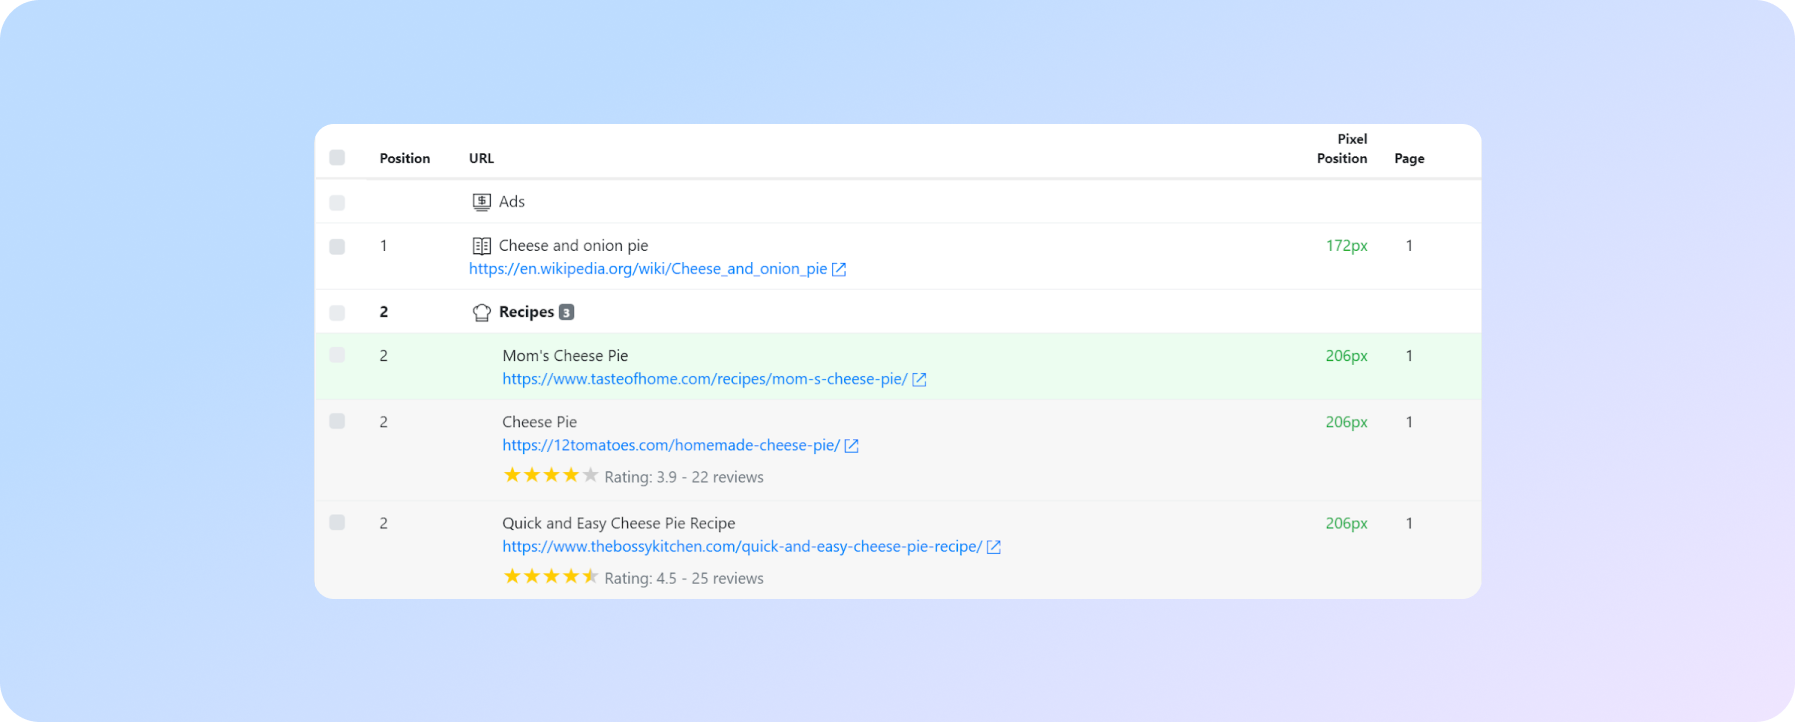The image size is (1795, 722).
Task: Select the Mom's Cheese Pie row checkbox
Action: tap(337, 355)
